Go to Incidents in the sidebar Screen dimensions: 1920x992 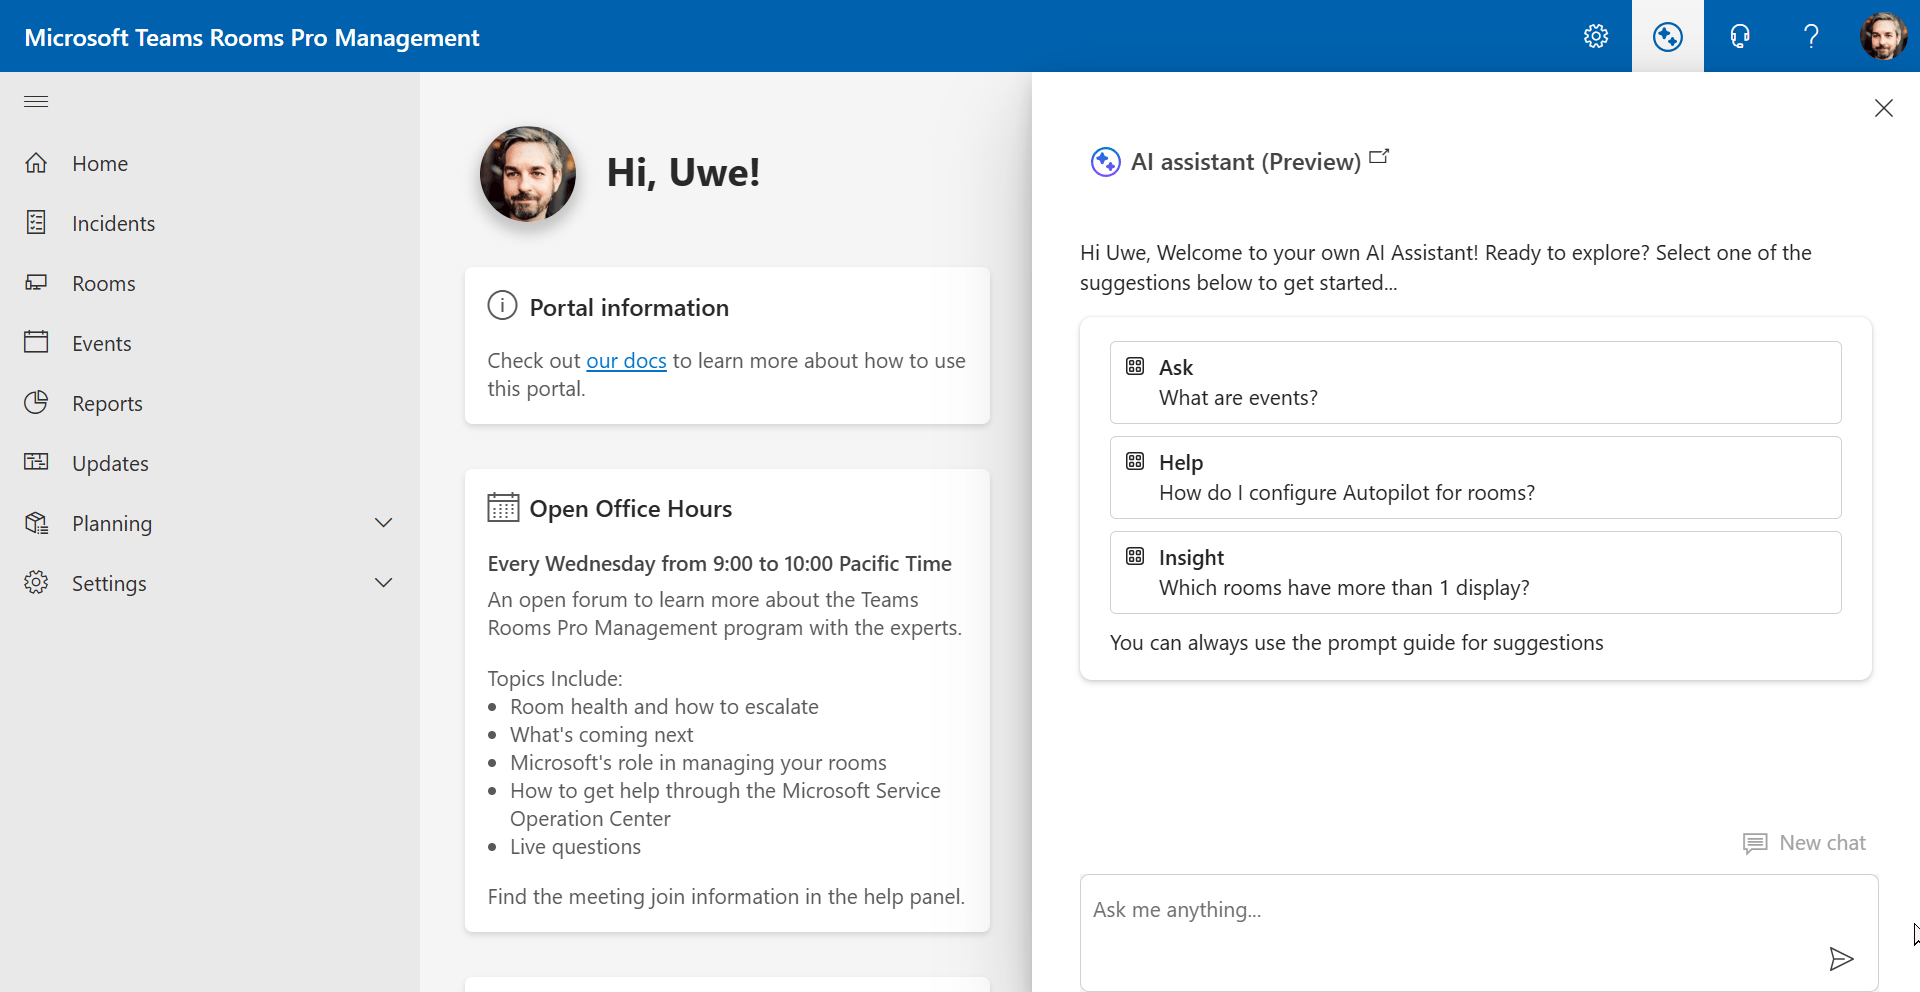(x=113, y=224)
